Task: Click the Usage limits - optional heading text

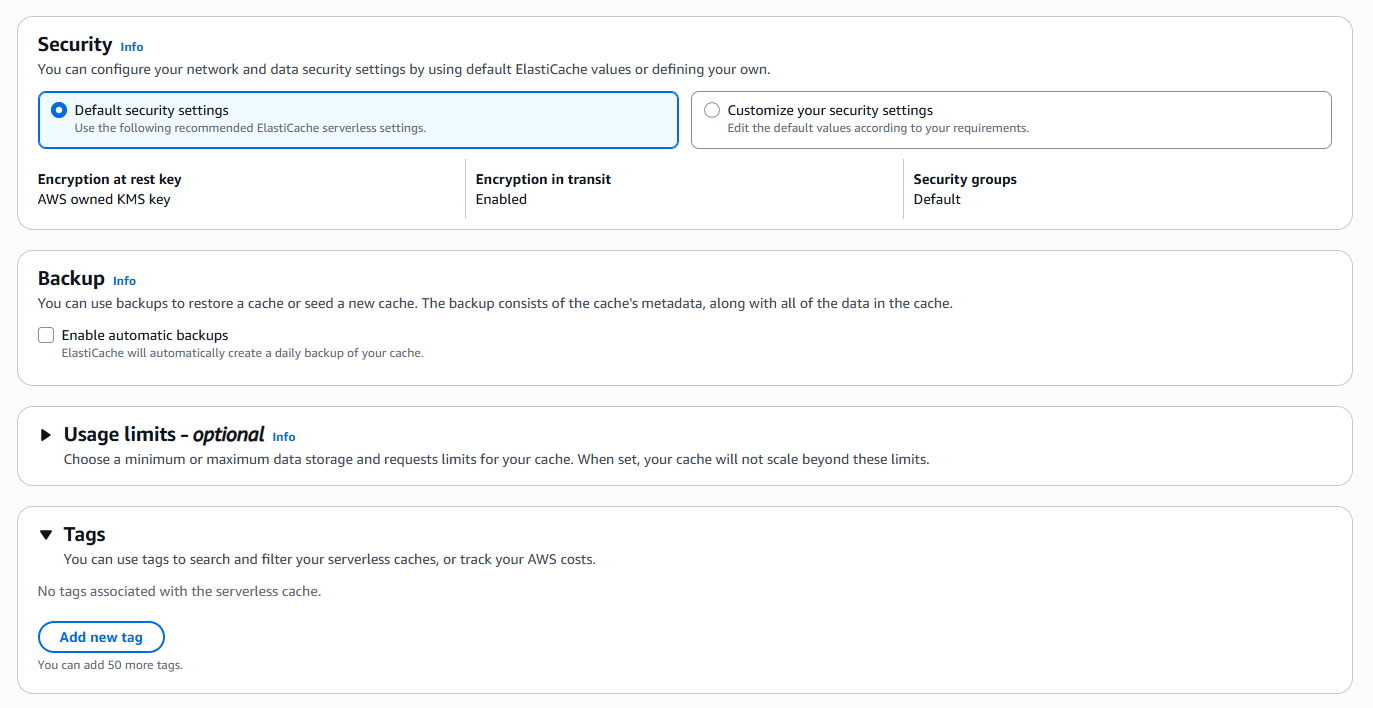Action: click(164, 434)
